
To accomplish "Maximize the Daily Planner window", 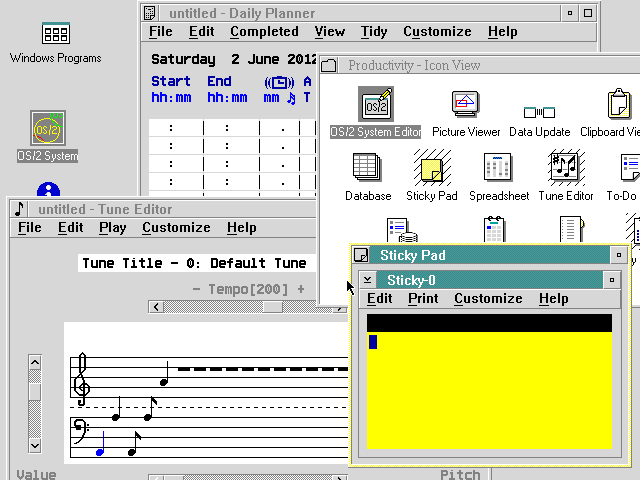I will coord(588,13).
